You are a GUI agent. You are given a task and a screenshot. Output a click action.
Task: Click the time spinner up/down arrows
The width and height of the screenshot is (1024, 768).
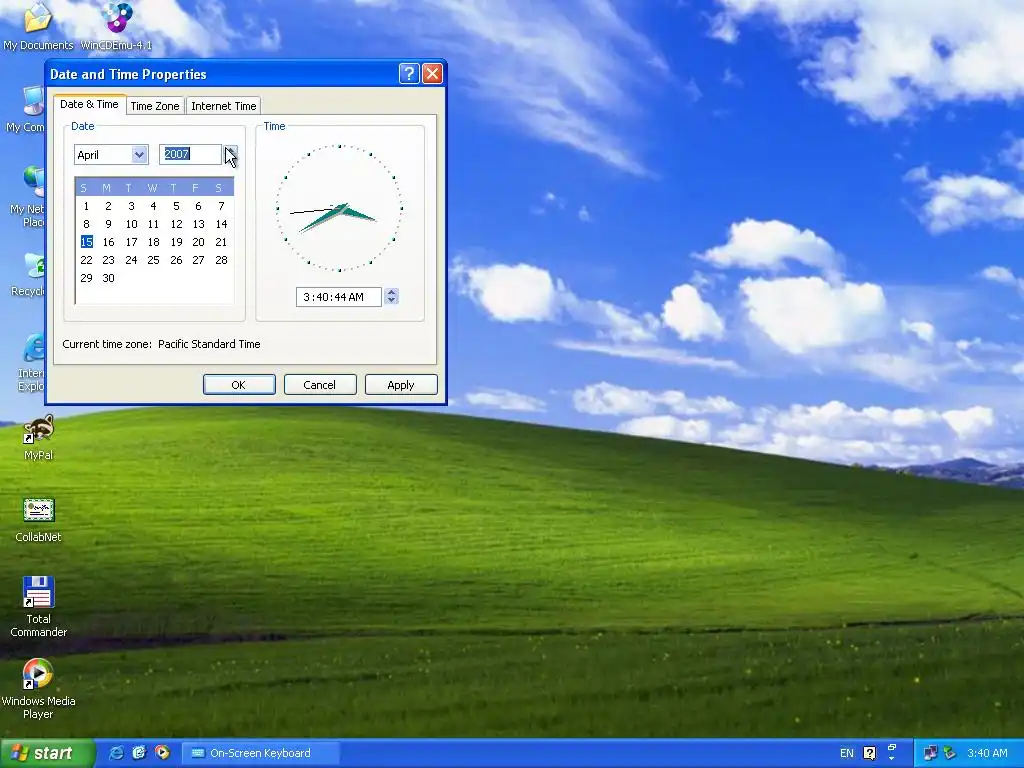[391, 296]
